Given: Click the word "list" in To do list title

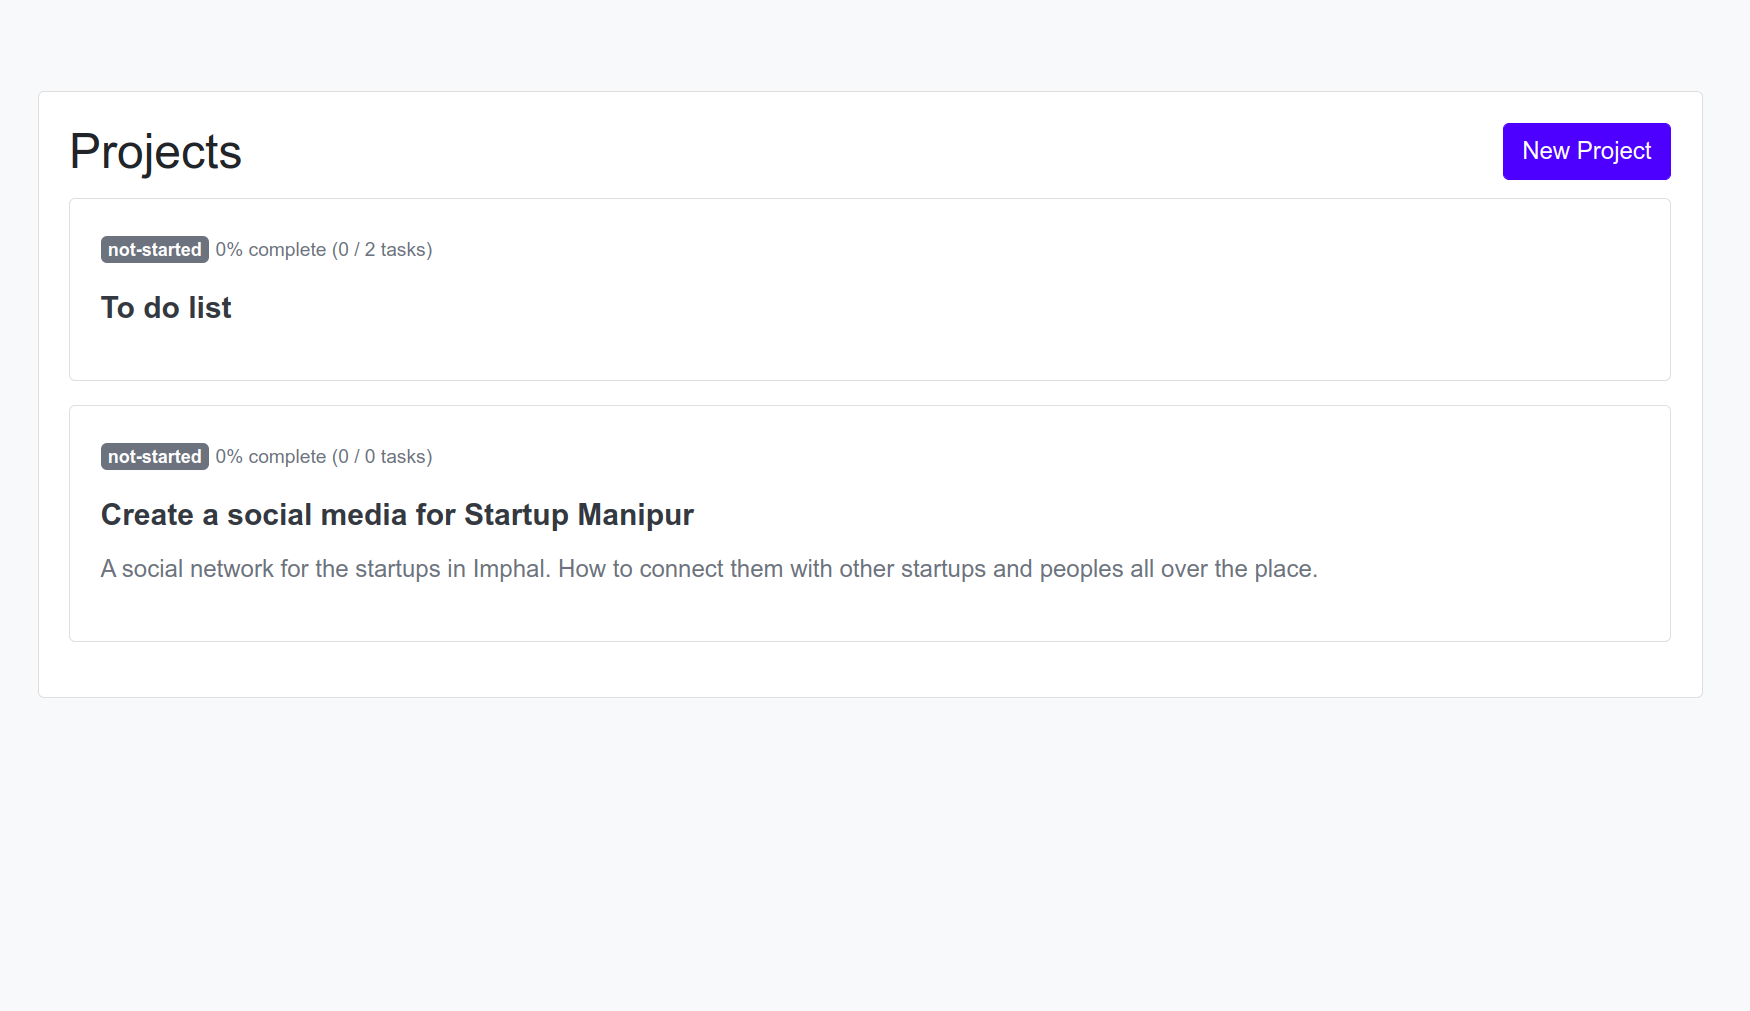Looking at the screenshot, I should [x=210, y=308].
